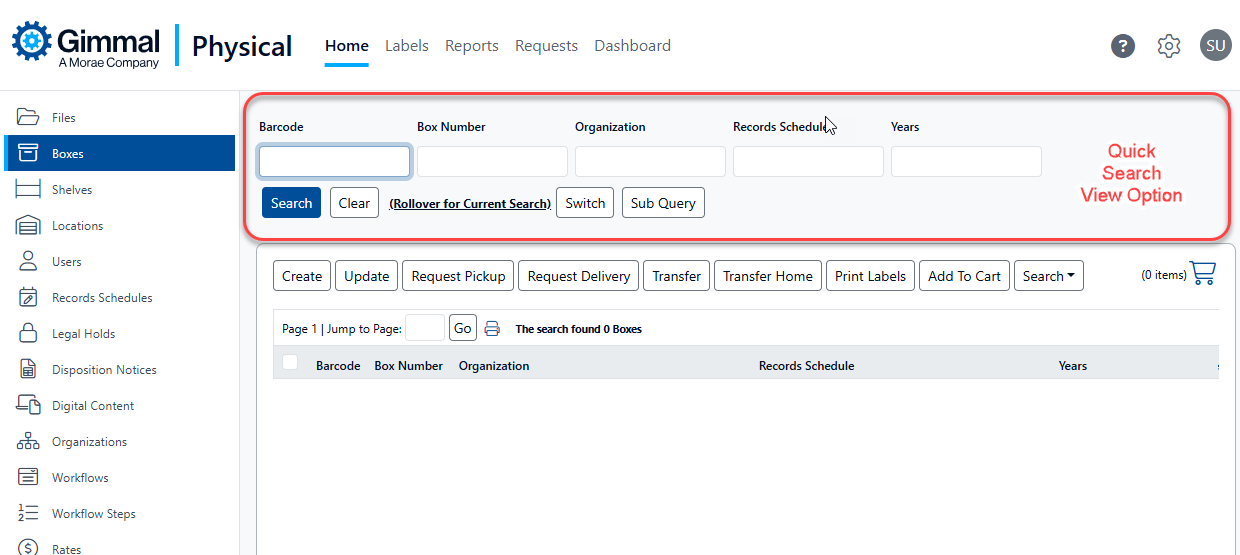Click the Legal Holds padlock icon
The width and height of the screenshot is (1240, 555).
[x=28, y=333]
